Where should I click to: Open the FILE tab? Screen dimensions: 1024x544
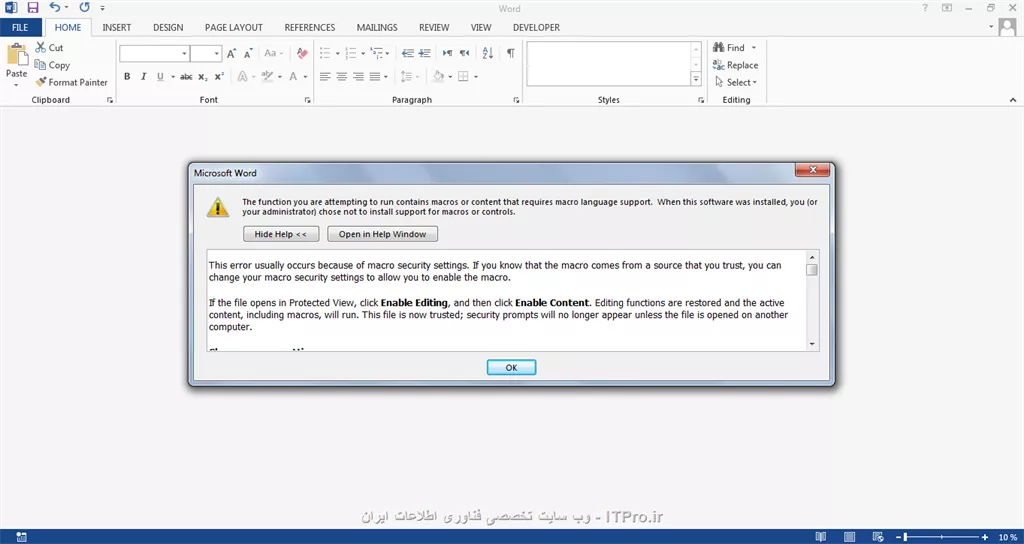tap(20, 27)
